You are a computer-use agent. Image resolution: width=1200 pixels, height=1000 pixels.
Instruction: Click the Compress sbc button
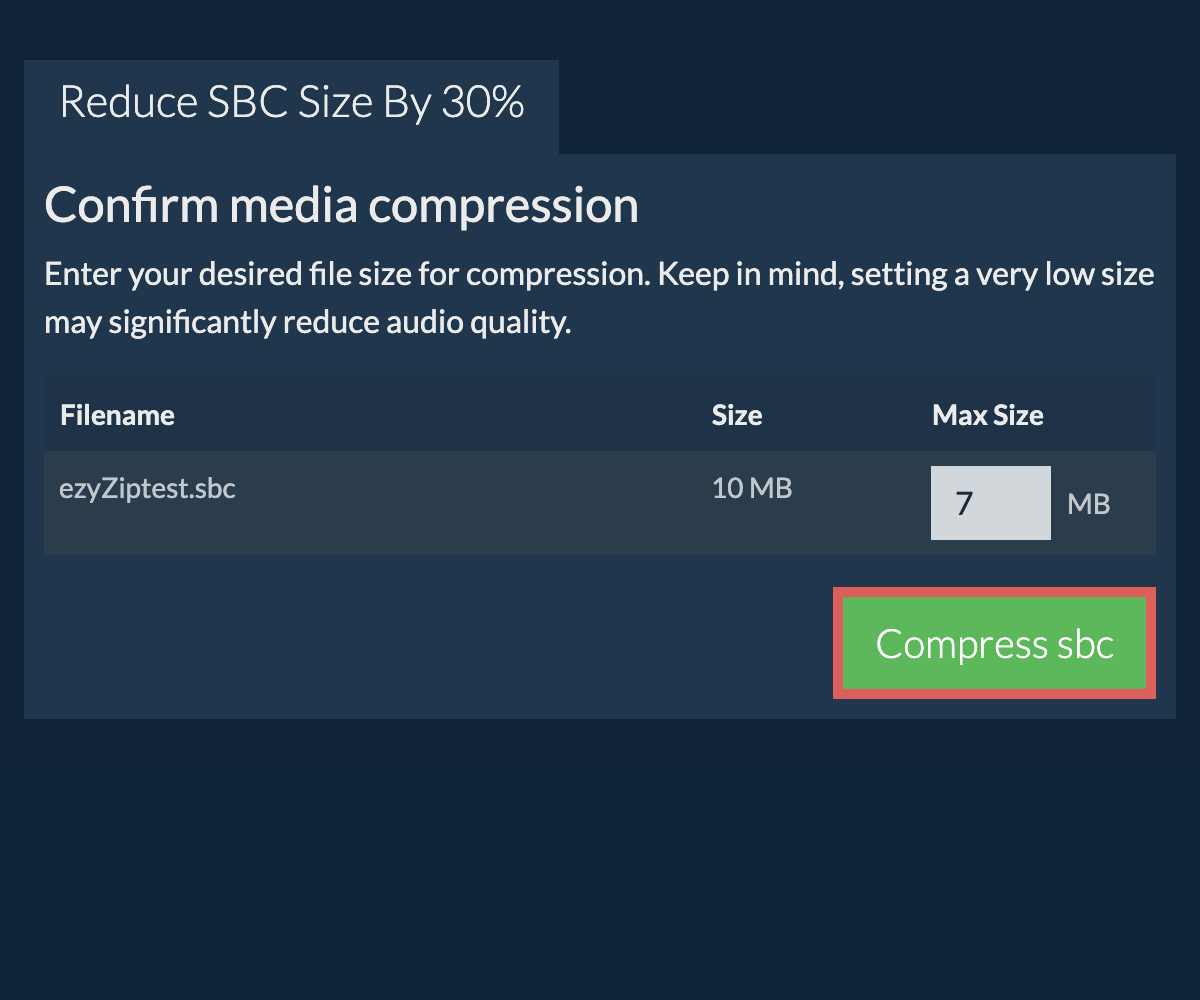click(x=994, y=644)
